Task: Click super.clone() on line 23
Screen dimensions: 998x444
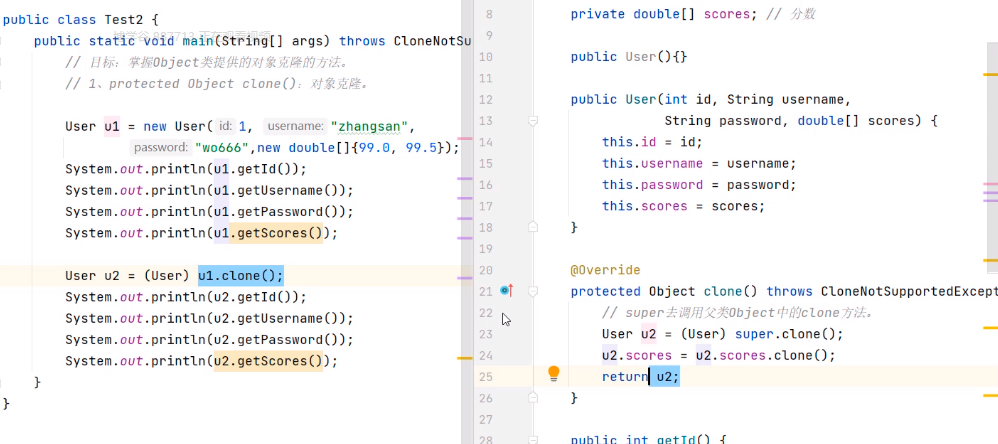Action: [784, 334]
